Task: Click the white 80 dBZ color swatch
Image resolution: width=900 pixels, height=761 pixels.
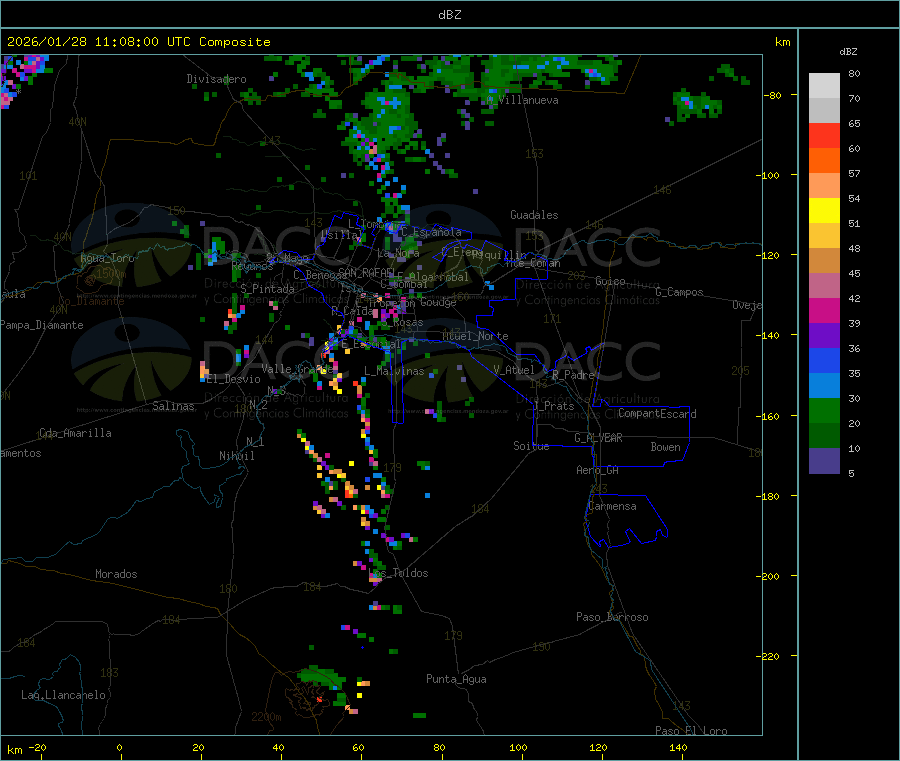Action: pyautogui.click(x=824, y=86)
